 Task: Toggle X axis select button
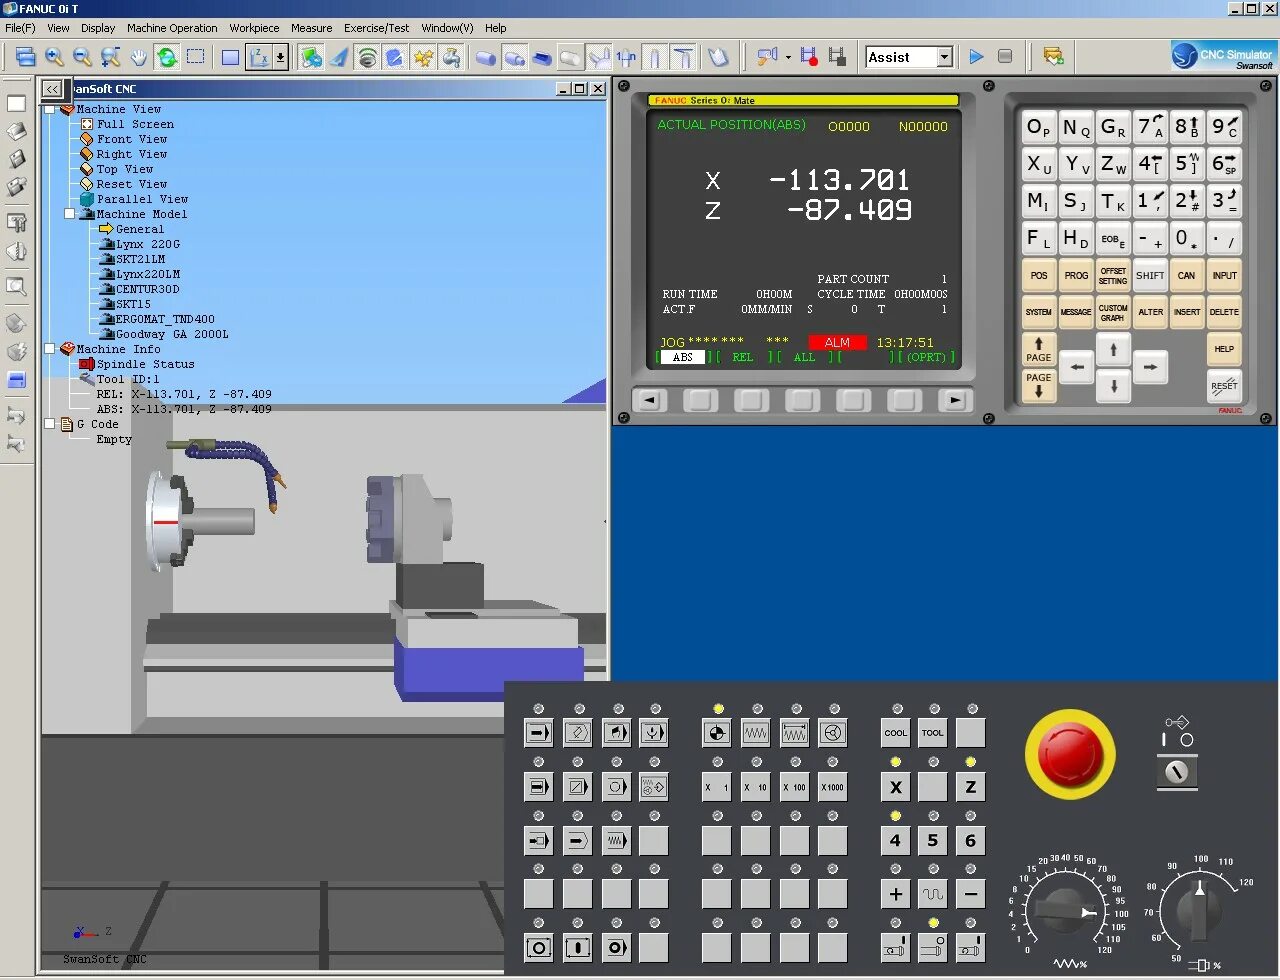896,787
